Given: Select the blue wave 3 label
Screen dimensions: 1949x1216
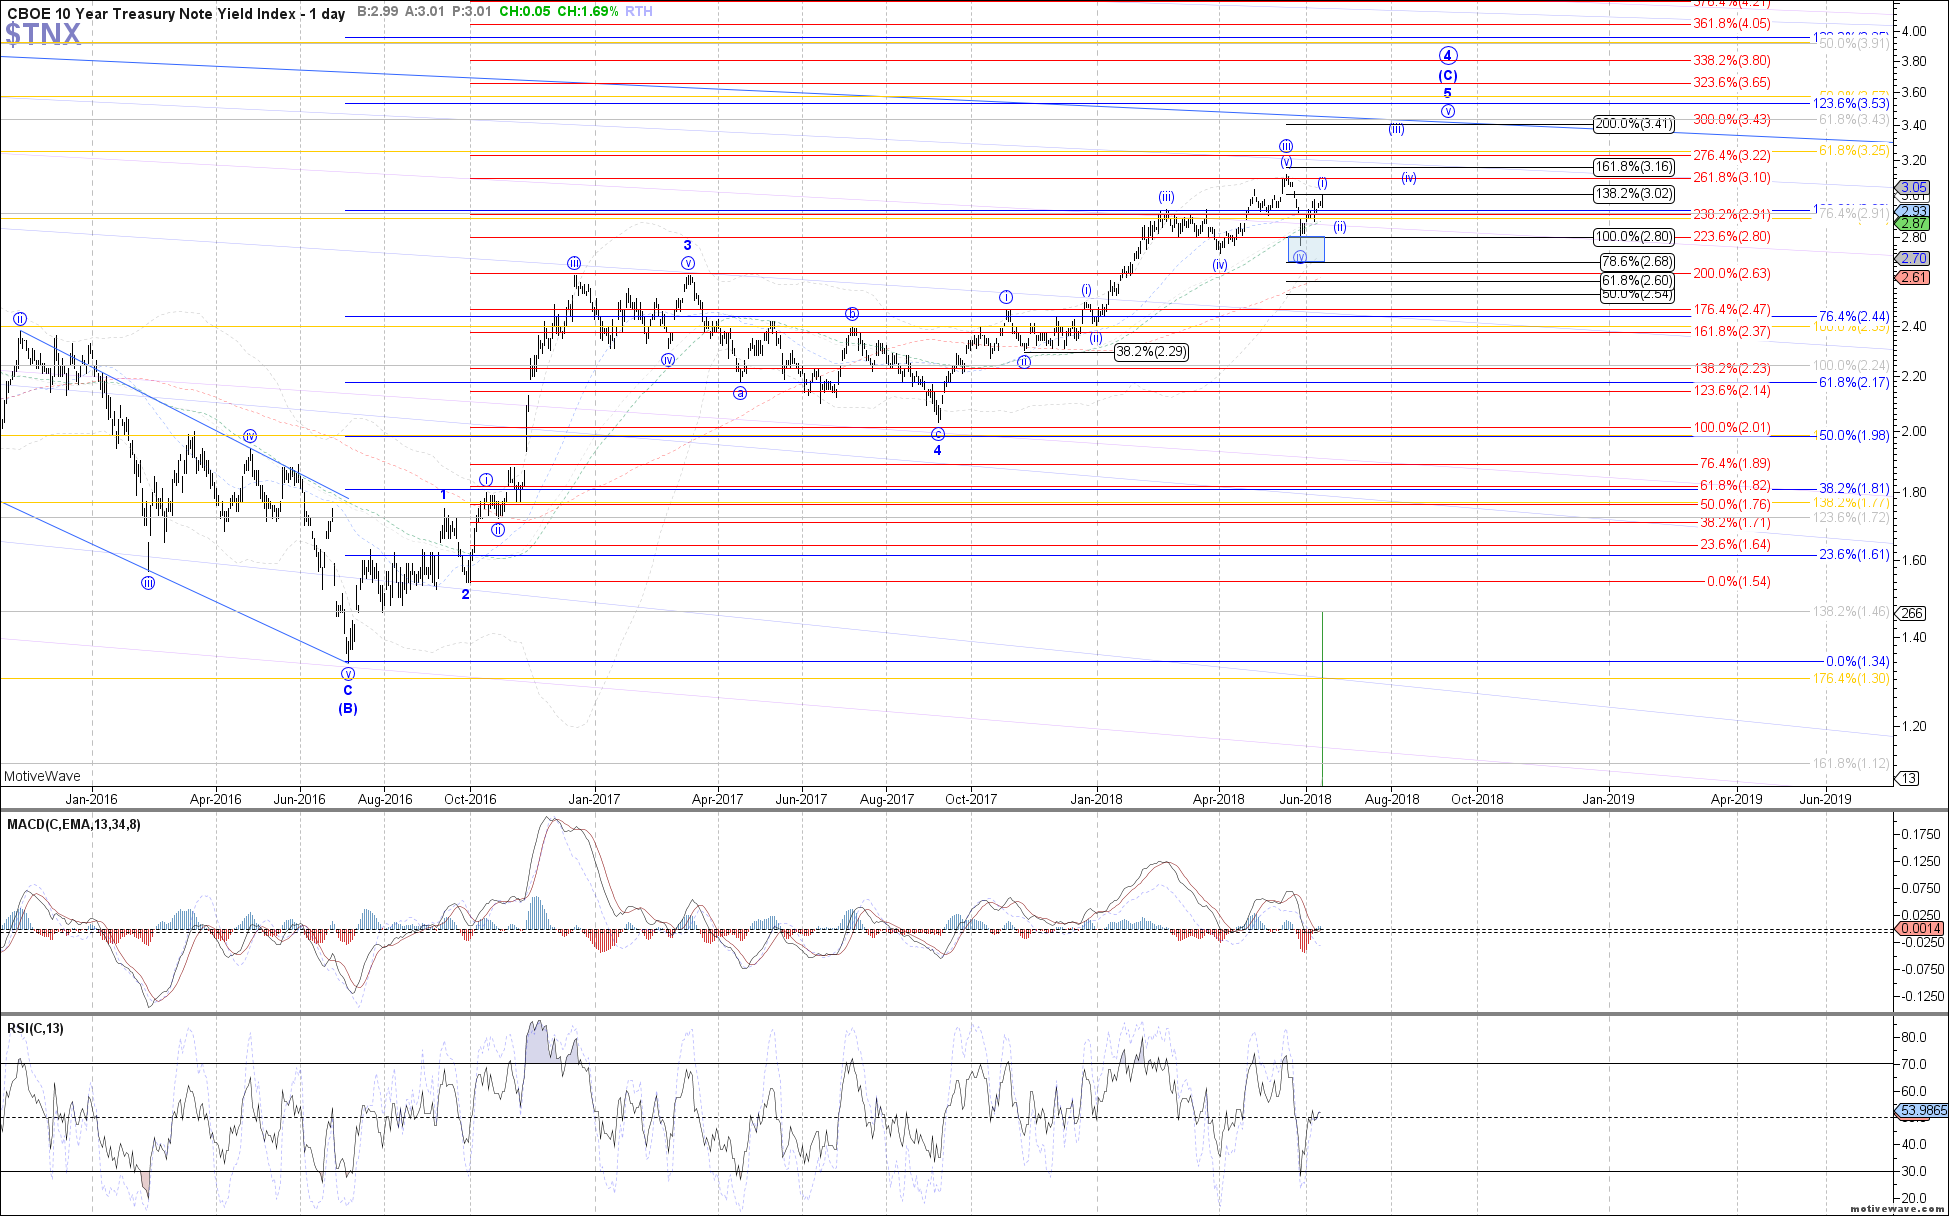Looking at the screenshot, I should (688, 245).
